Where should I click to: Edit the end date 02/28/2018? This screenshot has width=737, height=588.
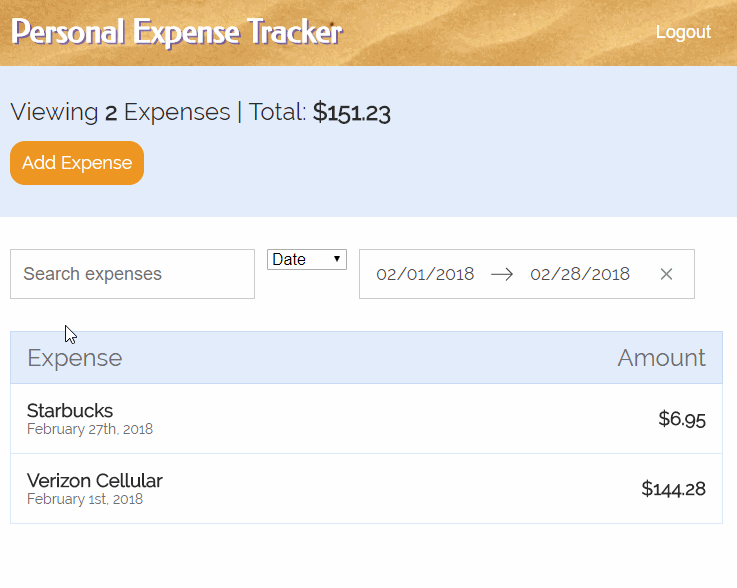coord(580,274)
